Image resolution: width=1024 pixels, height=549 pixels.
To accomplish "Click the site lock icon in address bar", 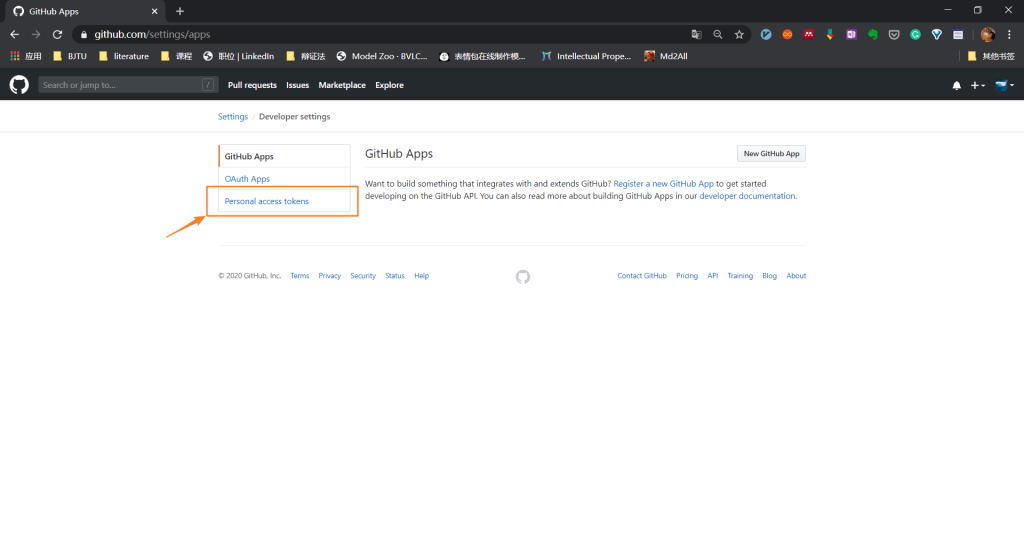I will click(84, 35).
